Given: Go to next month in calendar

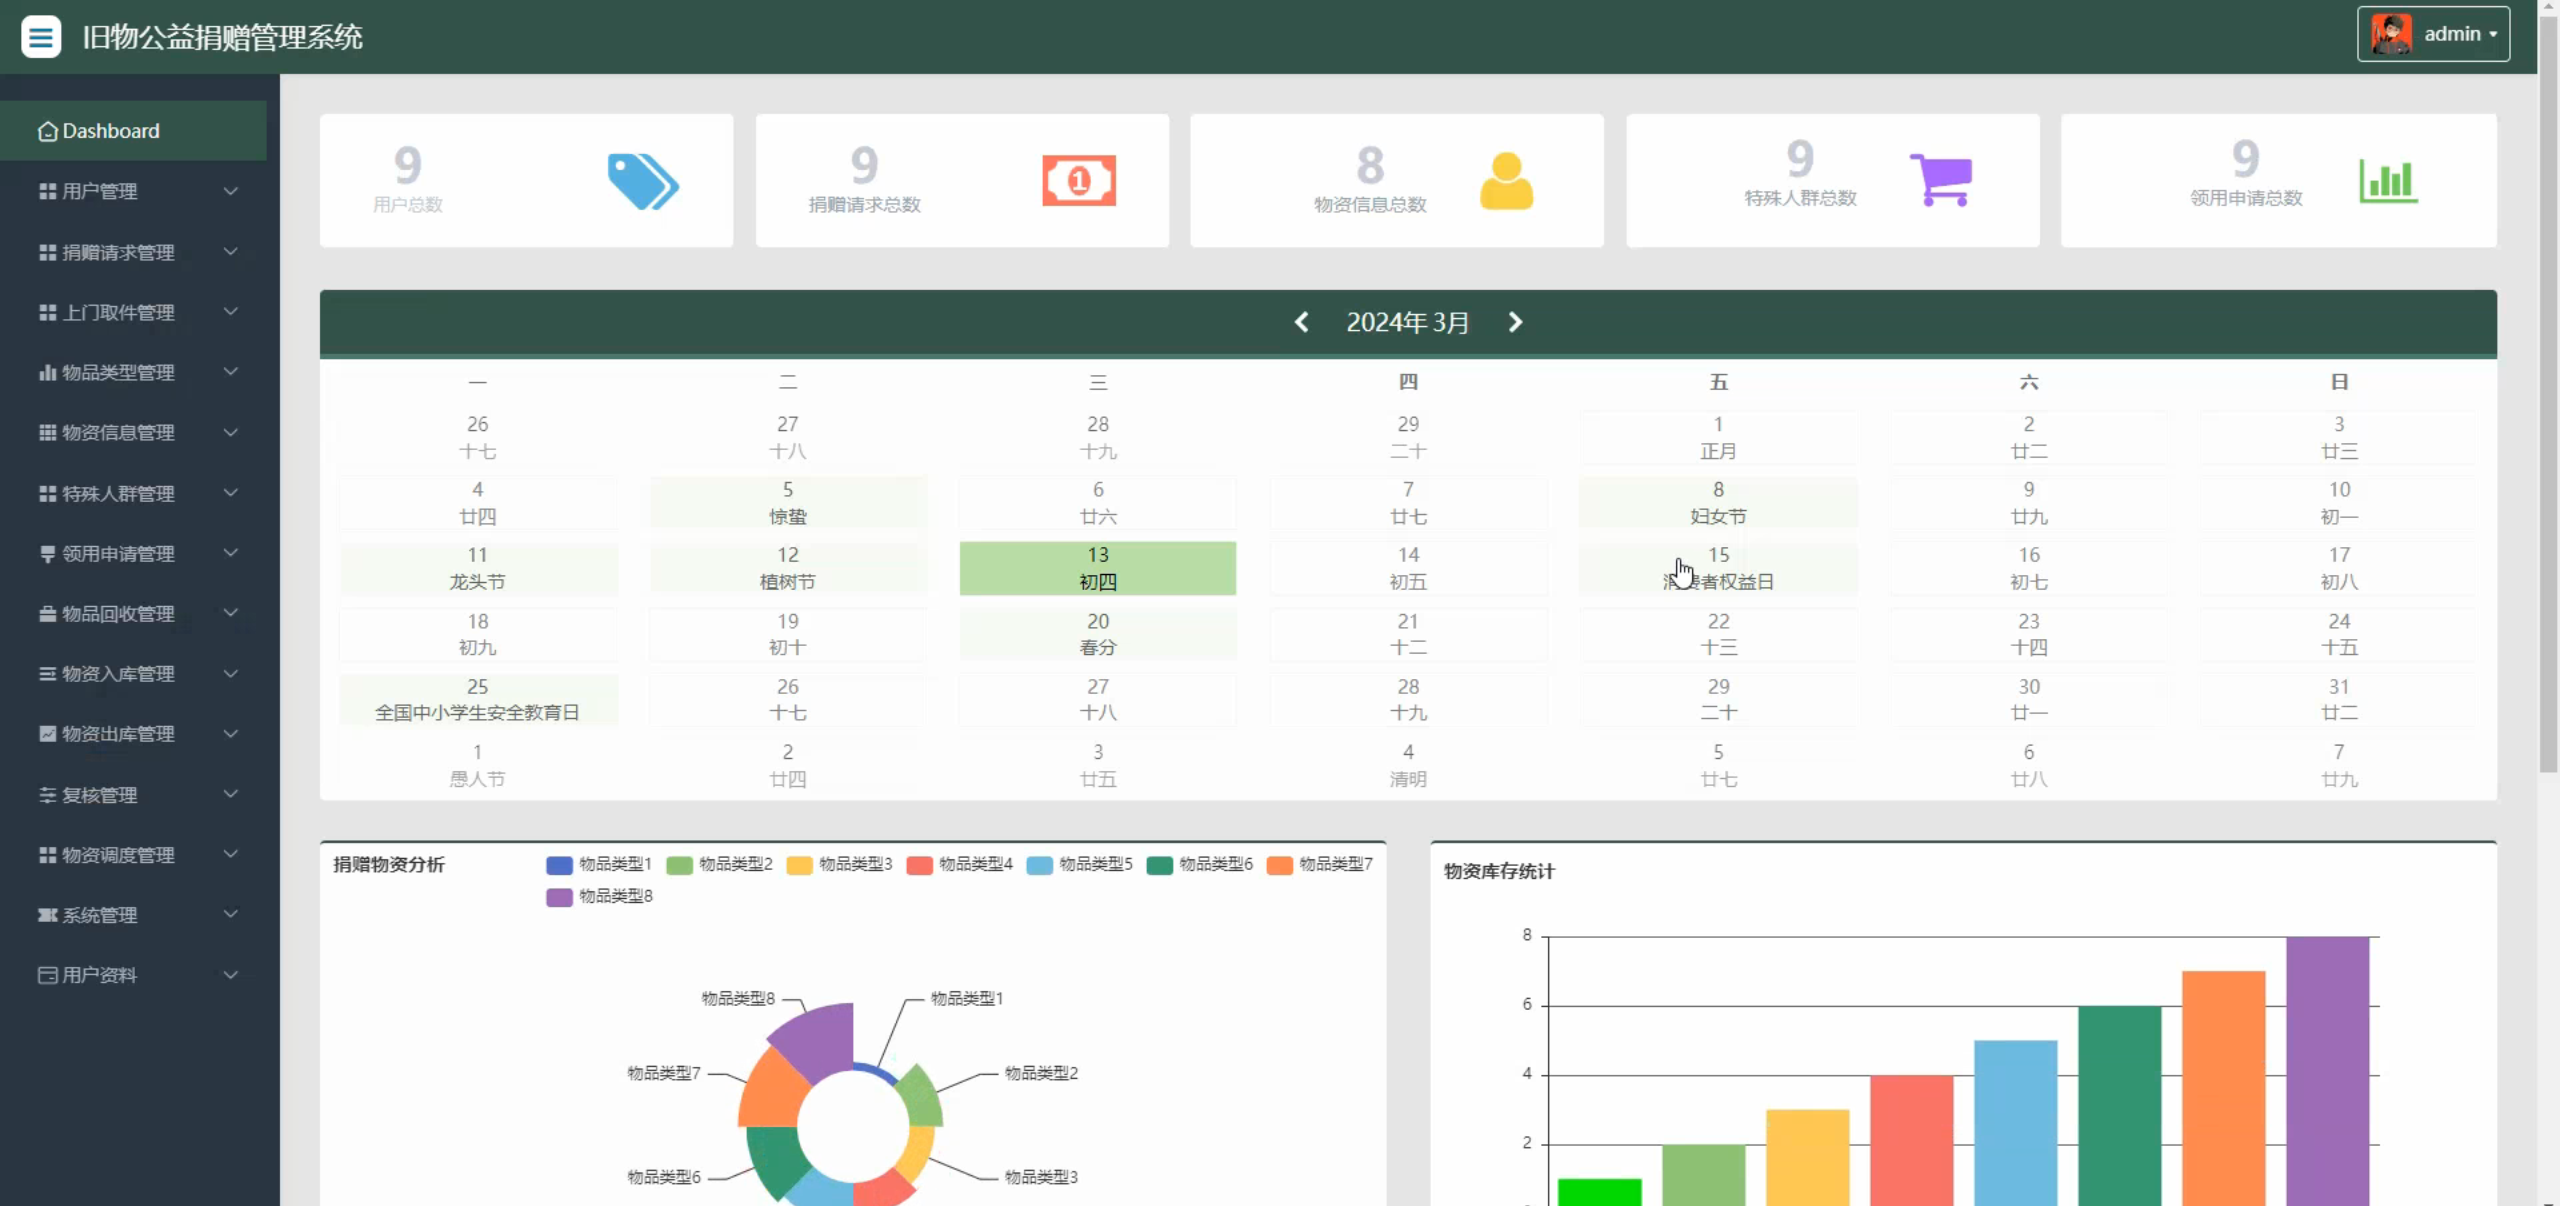Looking at the screenshot, I should pyautogui.click(x=1515, y=322).
